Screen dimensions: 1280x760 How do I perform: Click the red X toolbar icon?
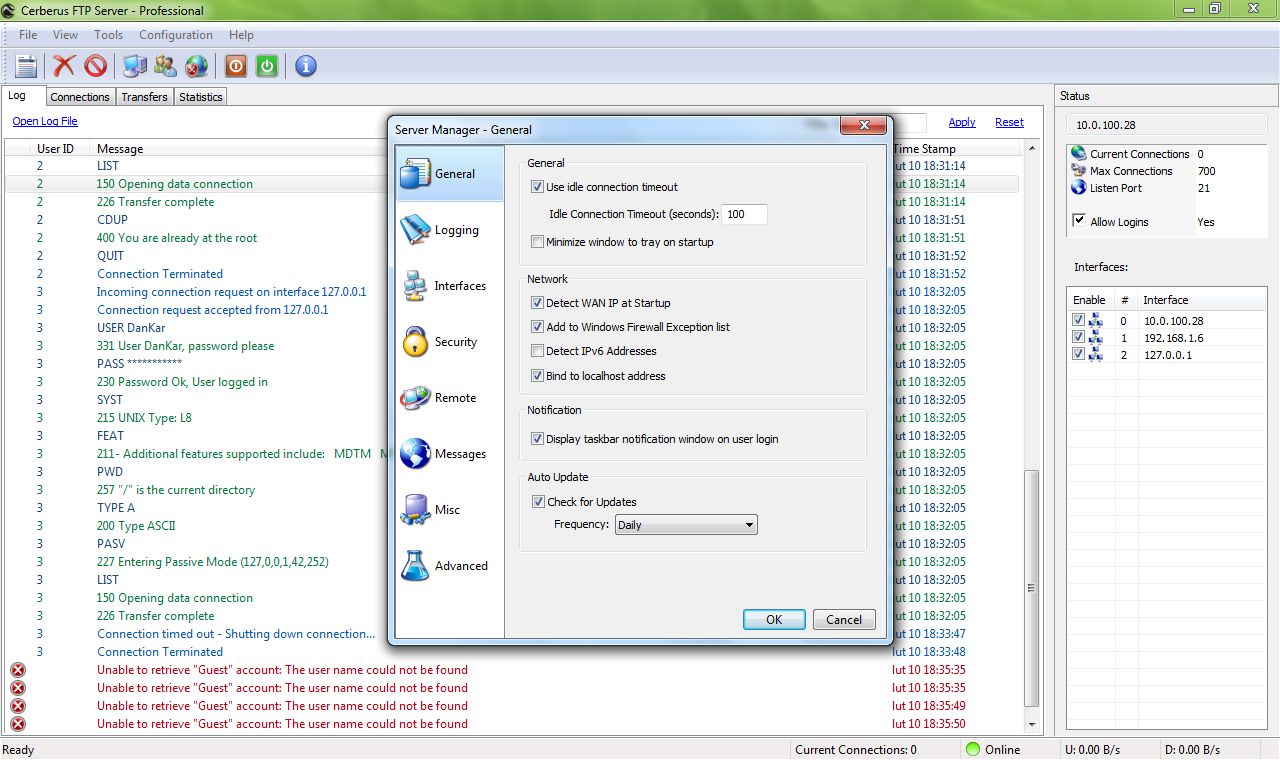tap(64, 66)
